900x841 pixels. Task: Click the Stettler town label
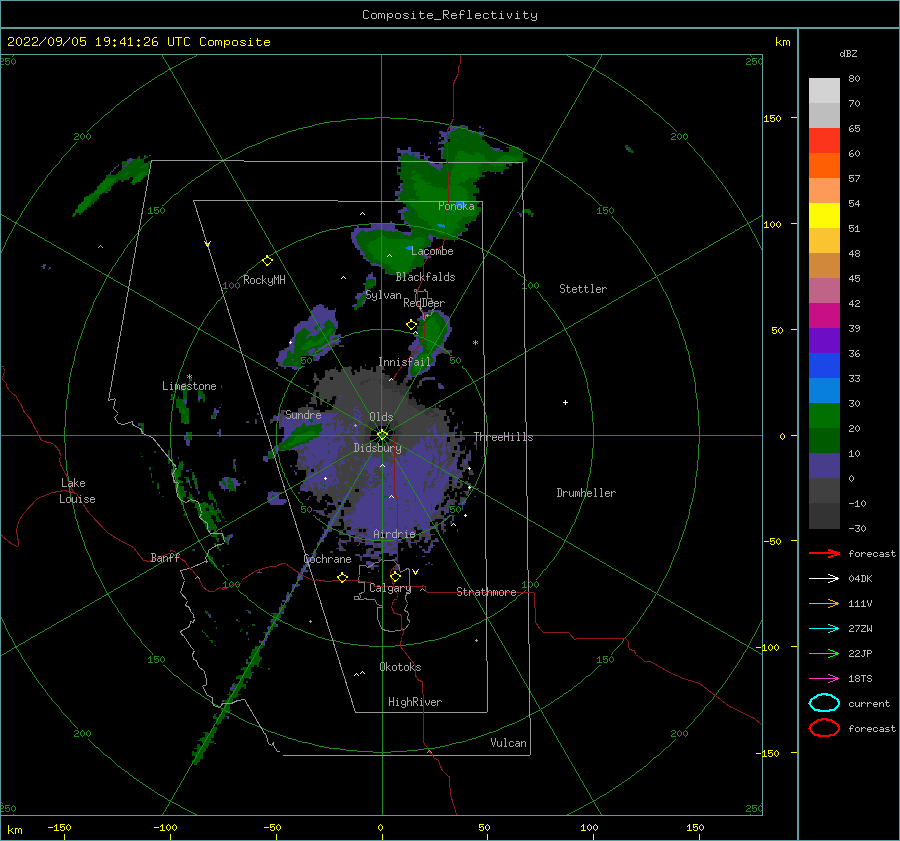click(x=583, y=289)
